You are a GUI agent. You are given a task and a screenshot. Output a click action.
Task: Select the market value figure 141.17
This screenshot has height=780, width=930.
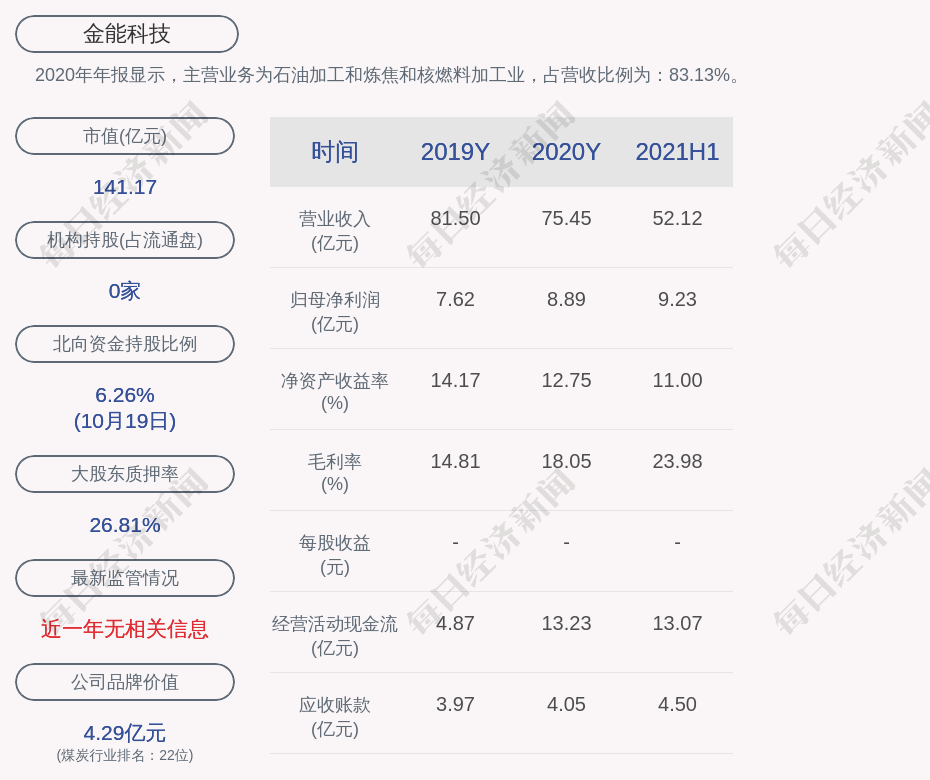[x=125, y=187]
